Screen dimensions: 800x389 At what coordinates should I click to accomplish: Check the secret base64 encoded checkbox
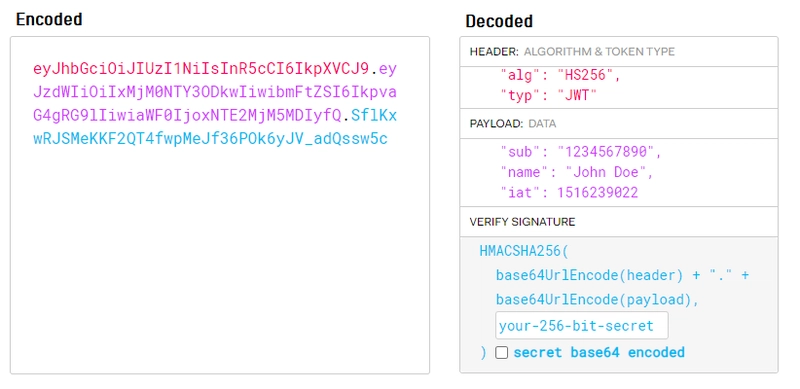click(502, 353)
